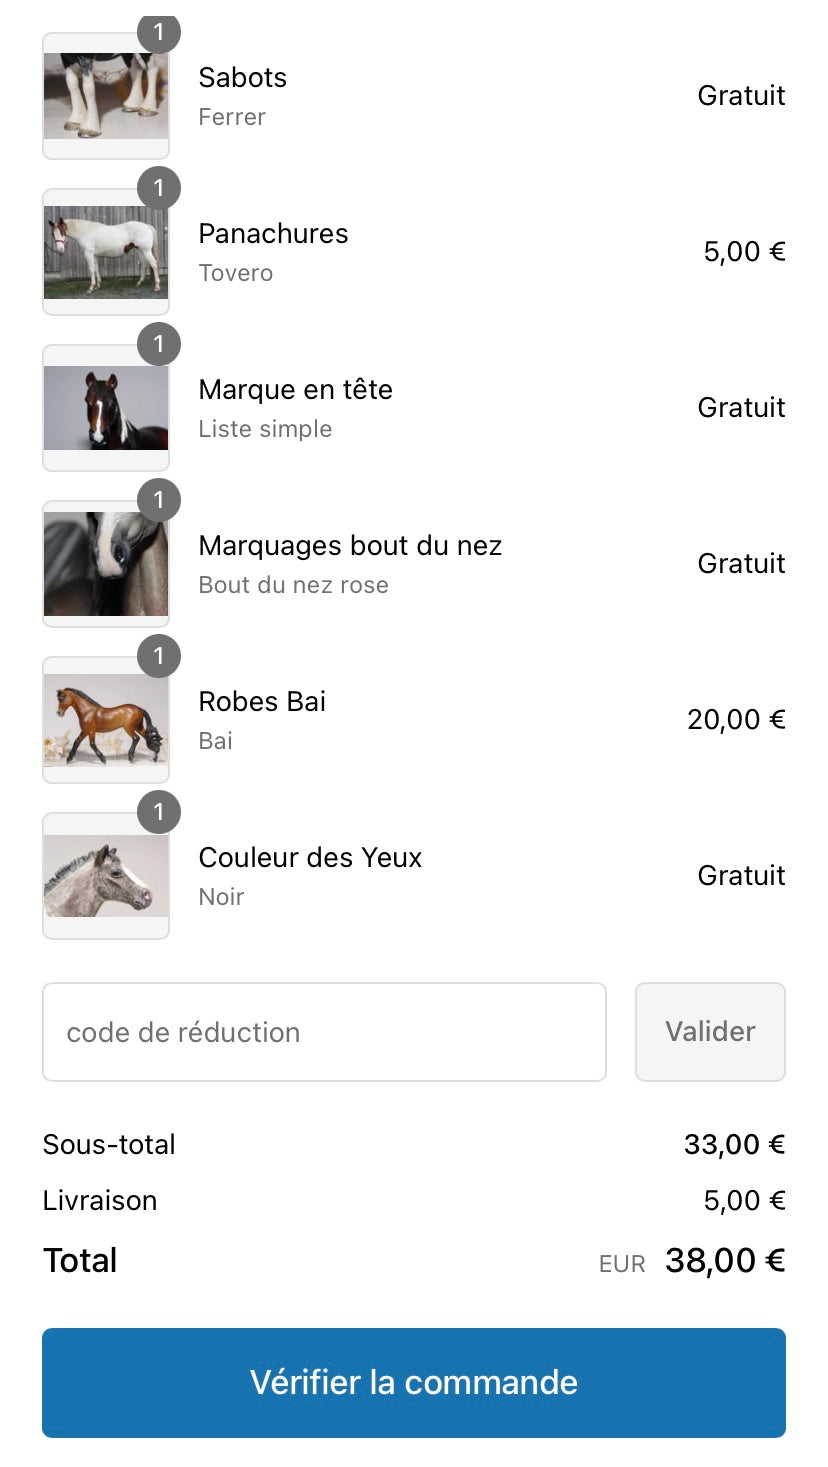
Task: Click the quantity badge on Robes Bai item
Action: coord(158,656)
